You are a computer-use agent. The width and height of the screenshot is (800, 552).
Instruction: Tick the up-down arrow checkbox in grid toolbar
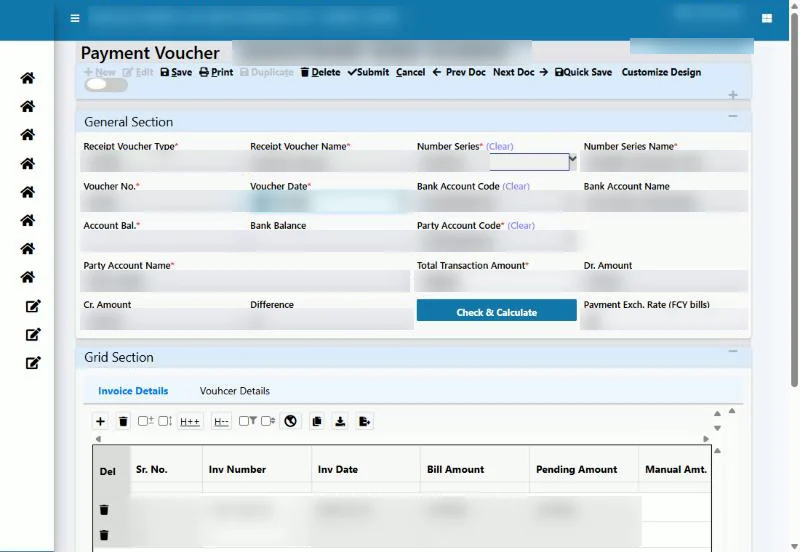coord(165,421)
